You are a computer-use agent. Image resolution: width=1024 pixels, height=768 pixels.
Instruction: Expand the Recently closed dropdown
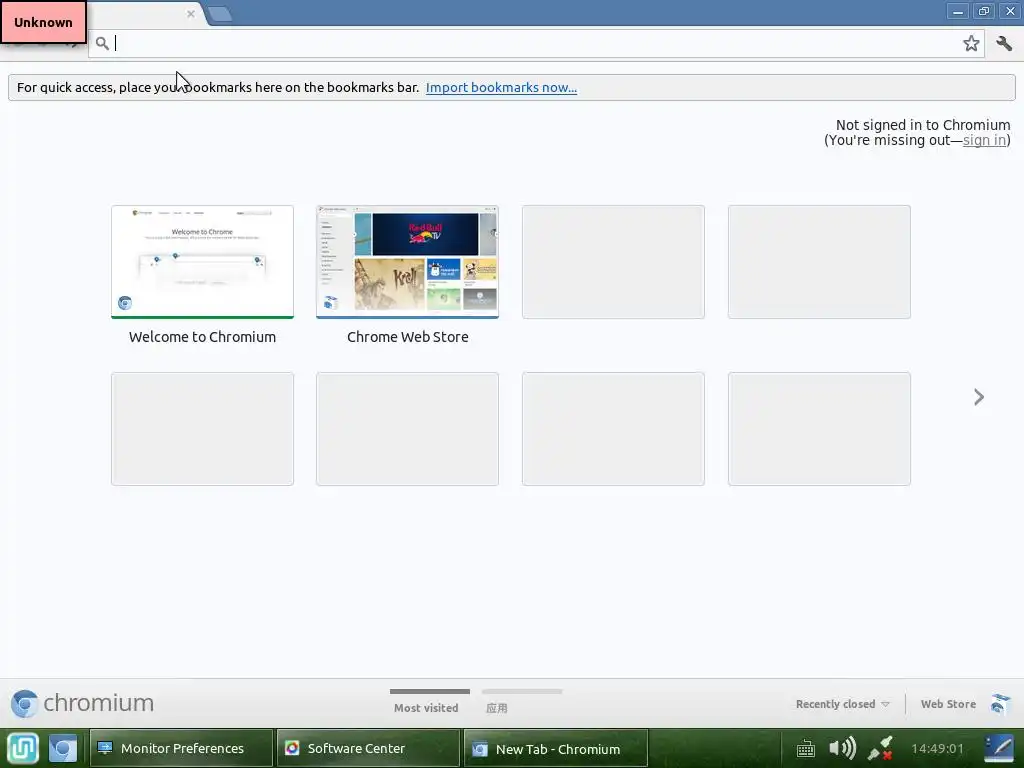842,704
